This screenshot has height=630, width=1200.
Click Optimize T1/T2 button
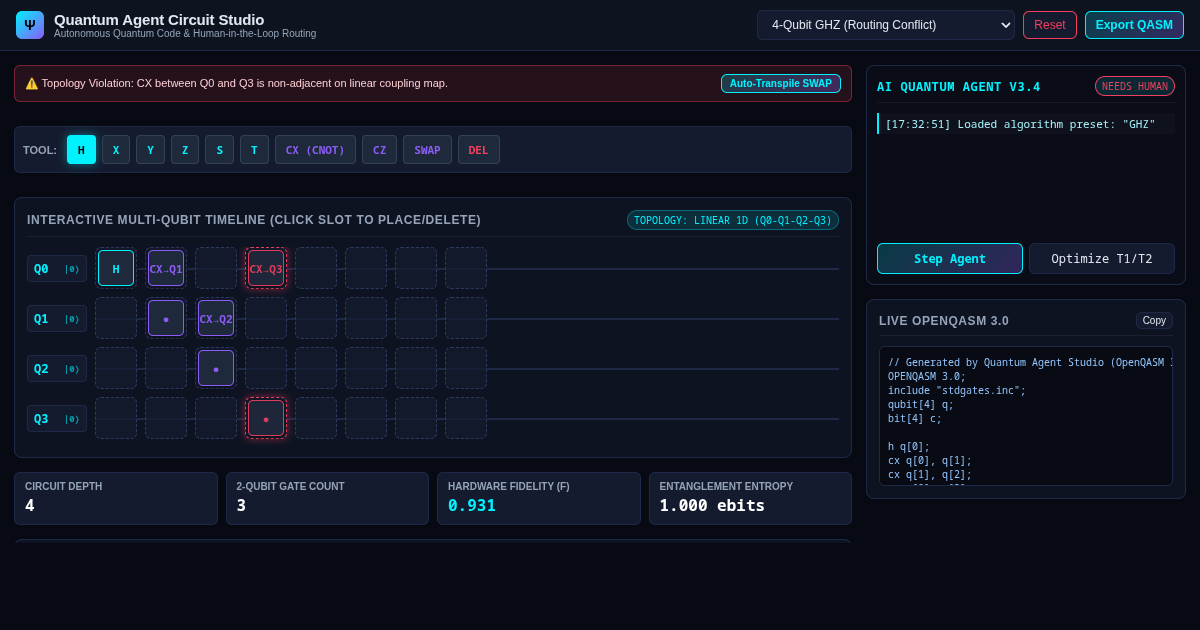[x=1102, y=258]
